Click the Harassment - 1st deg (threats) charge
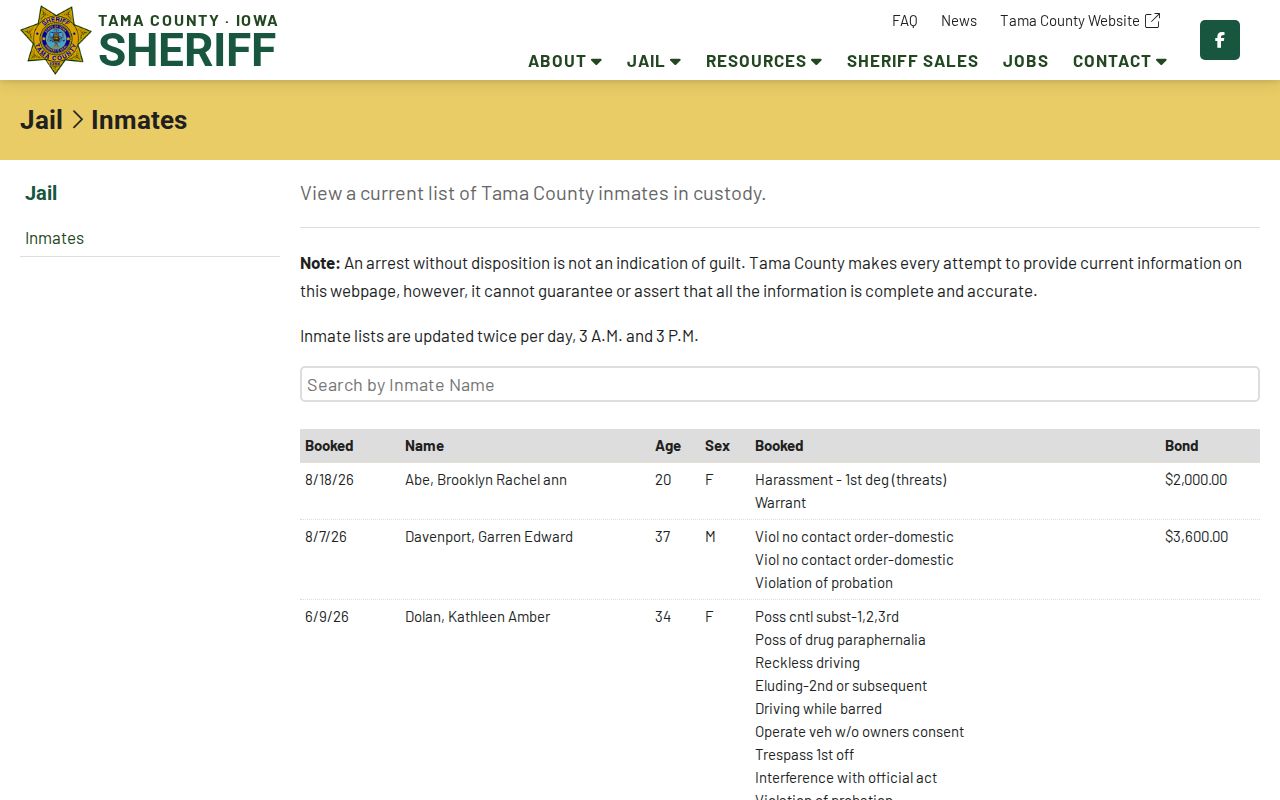The height and width of the screenshot is (800, 1280). [x=851, y=480]
